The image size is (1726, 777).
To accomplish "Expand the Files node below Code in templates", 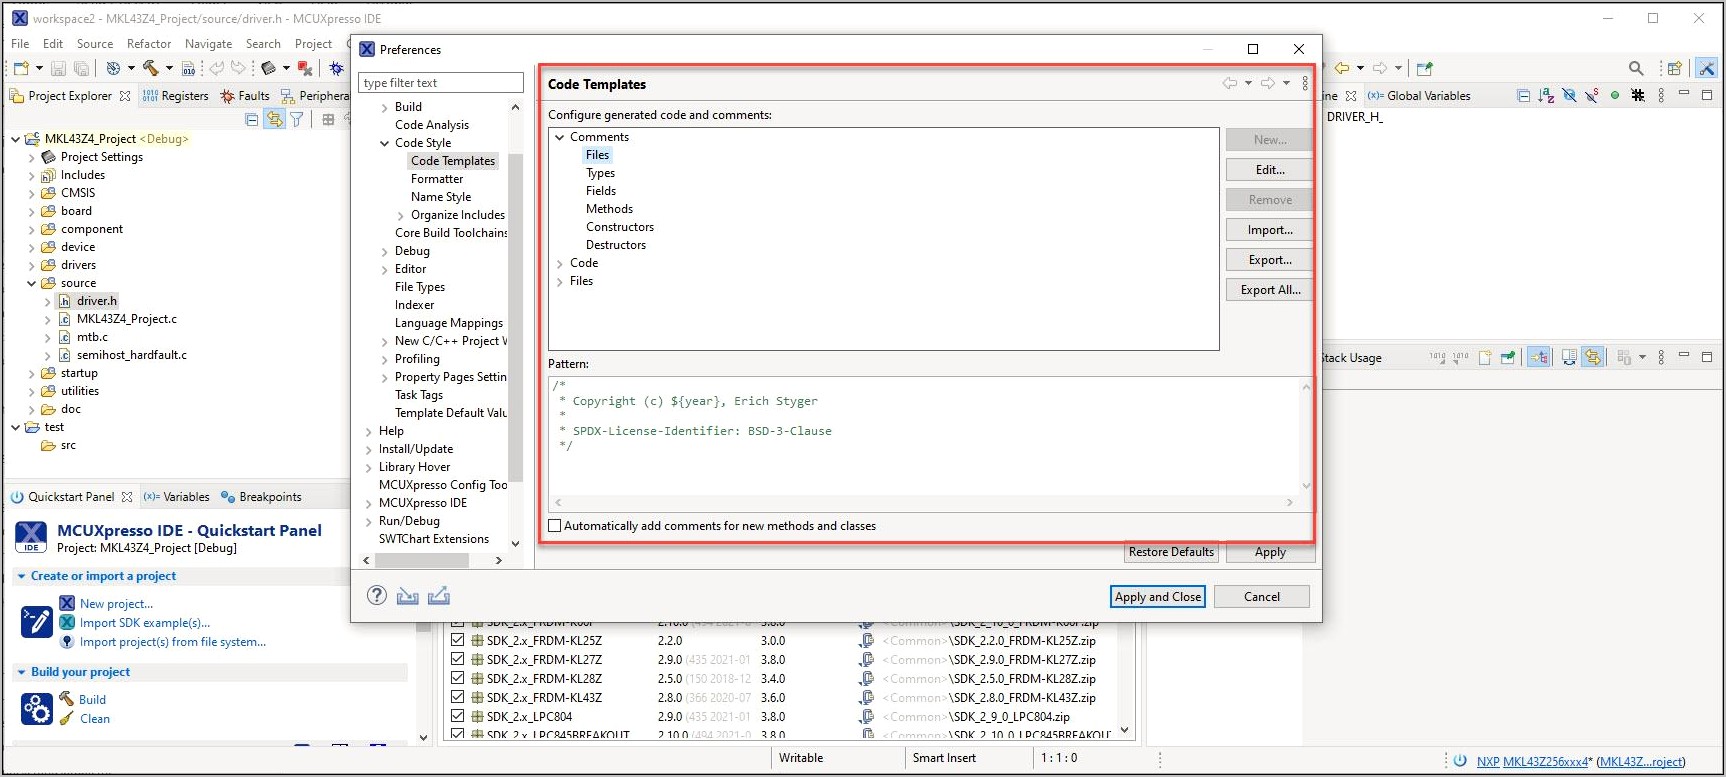I will [x=560, y=281].
